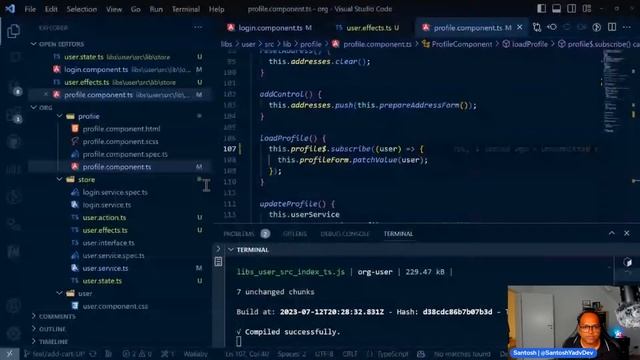
Task: Open user.action.ts in the store folder
Action: click(x=104, y=218)
